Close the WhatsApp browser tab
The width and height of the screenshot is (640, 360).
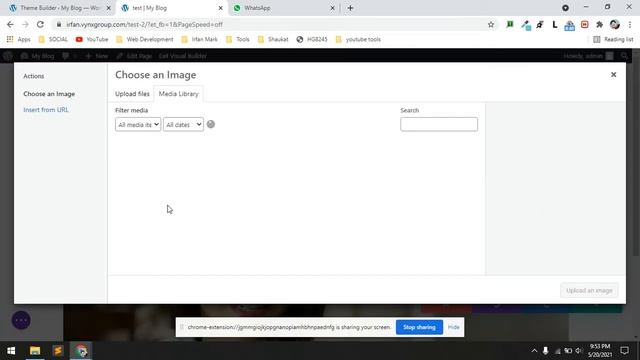point(332,8)
